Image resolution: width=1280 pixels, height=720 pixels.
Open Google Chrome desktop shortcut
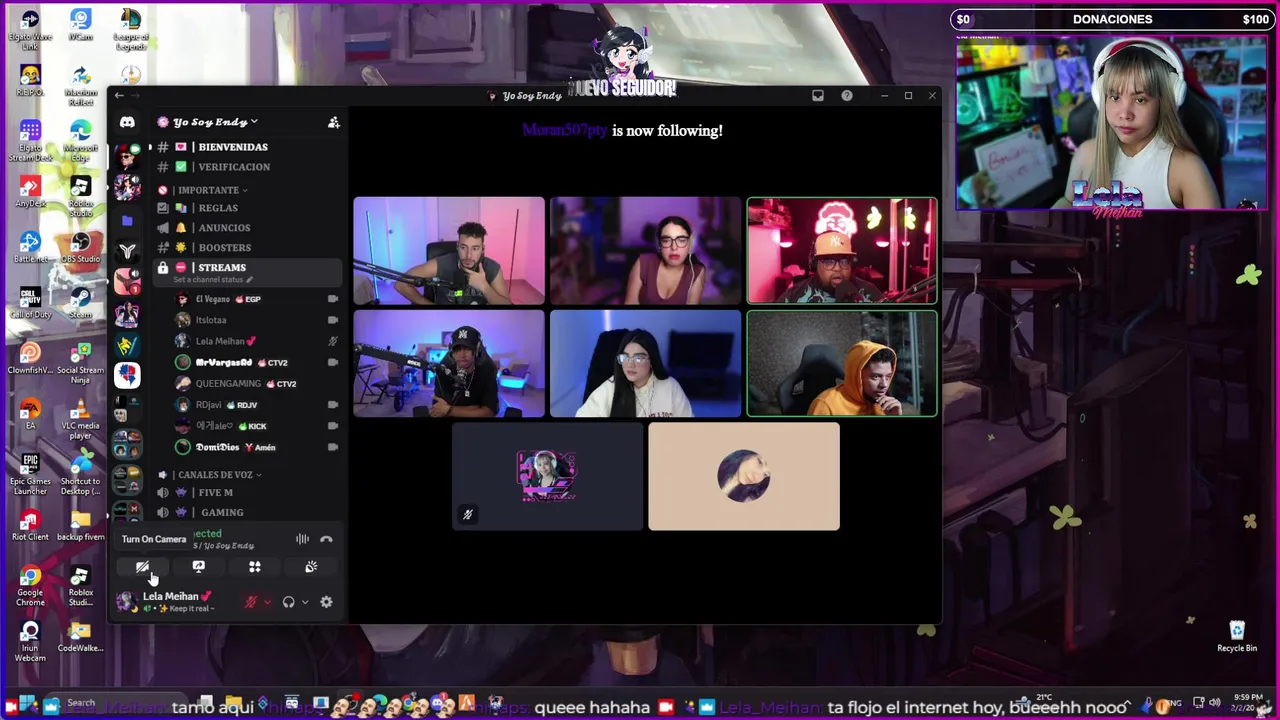[30, 587]
